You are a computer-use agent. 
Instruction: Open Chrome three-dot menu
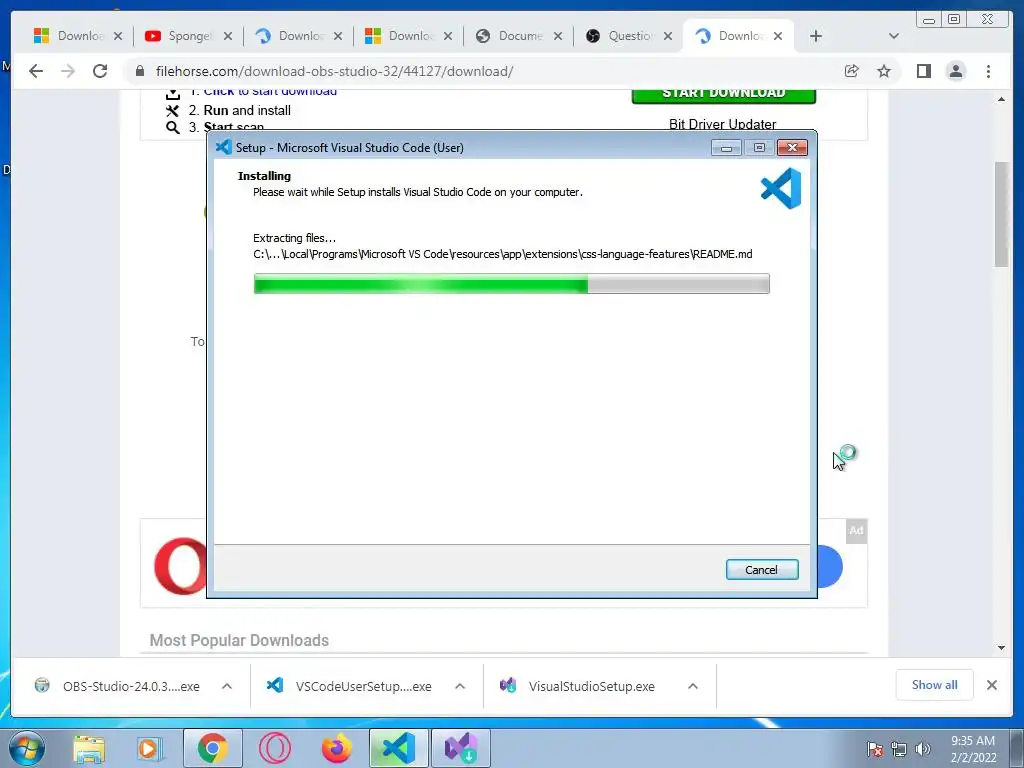[x=988, y=71]
